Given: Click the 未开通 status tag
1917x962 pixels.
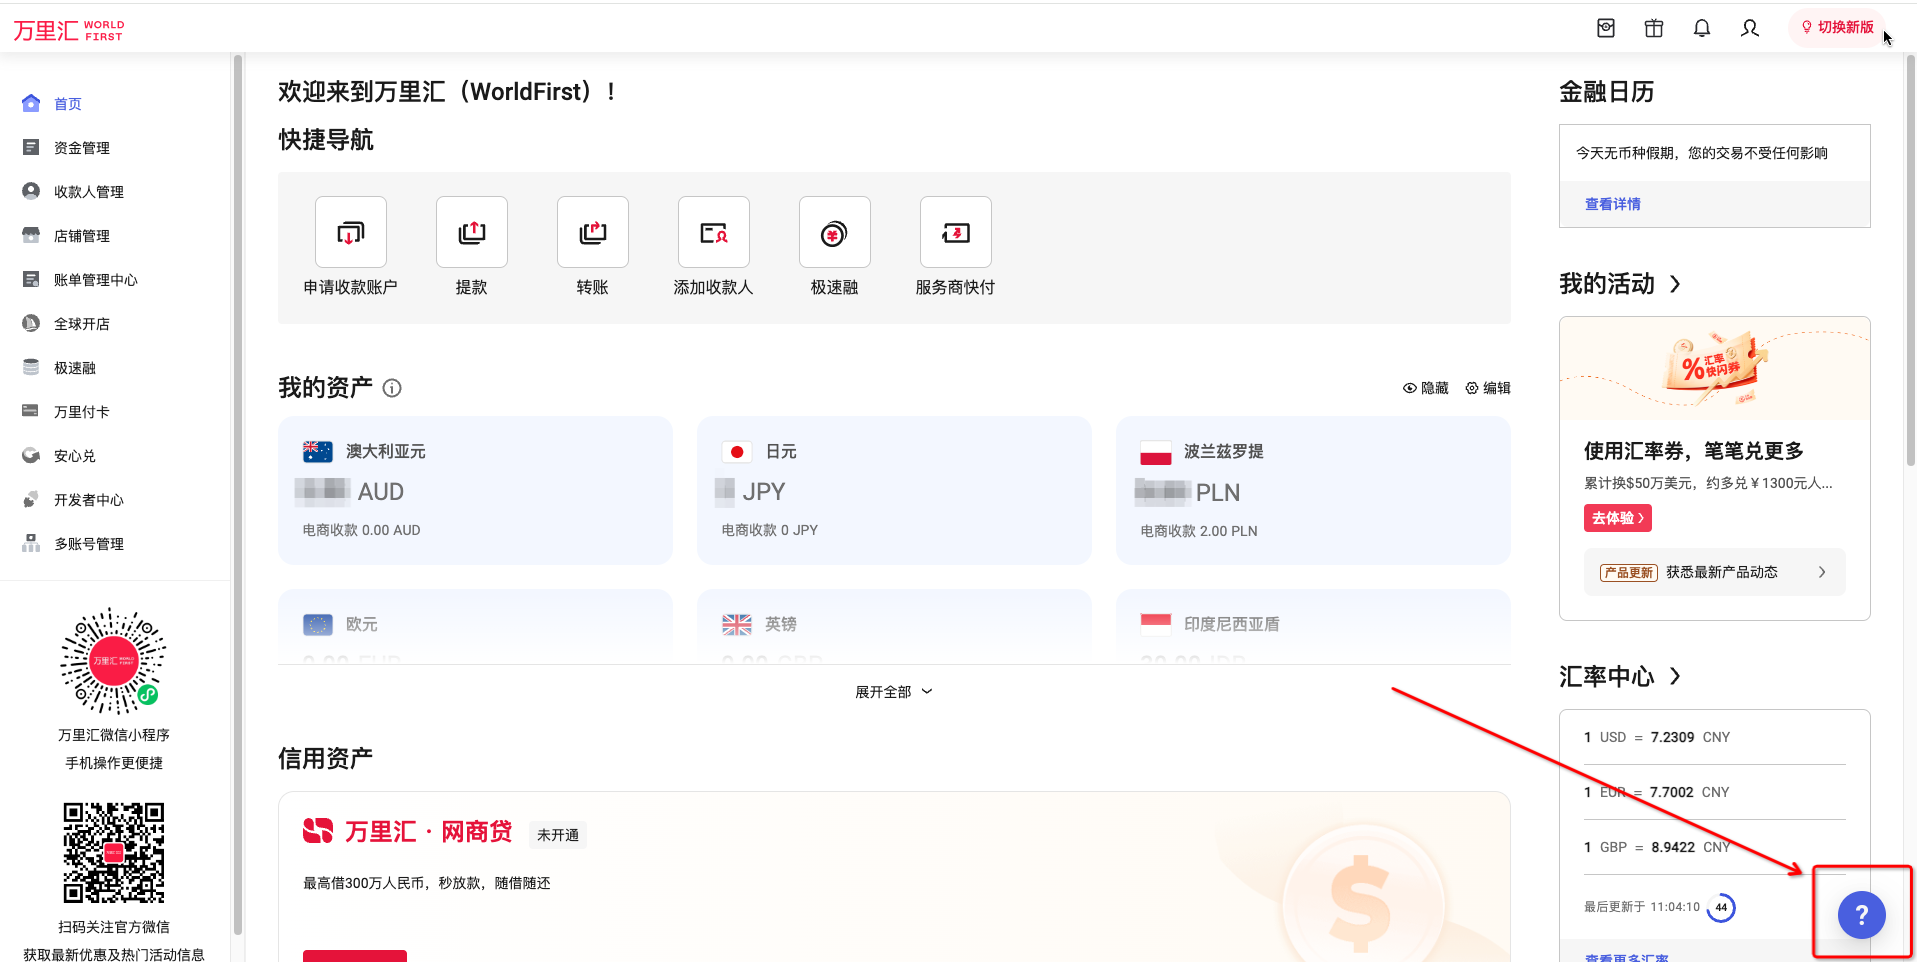Looking at the screenshot, I should (558, 835).
